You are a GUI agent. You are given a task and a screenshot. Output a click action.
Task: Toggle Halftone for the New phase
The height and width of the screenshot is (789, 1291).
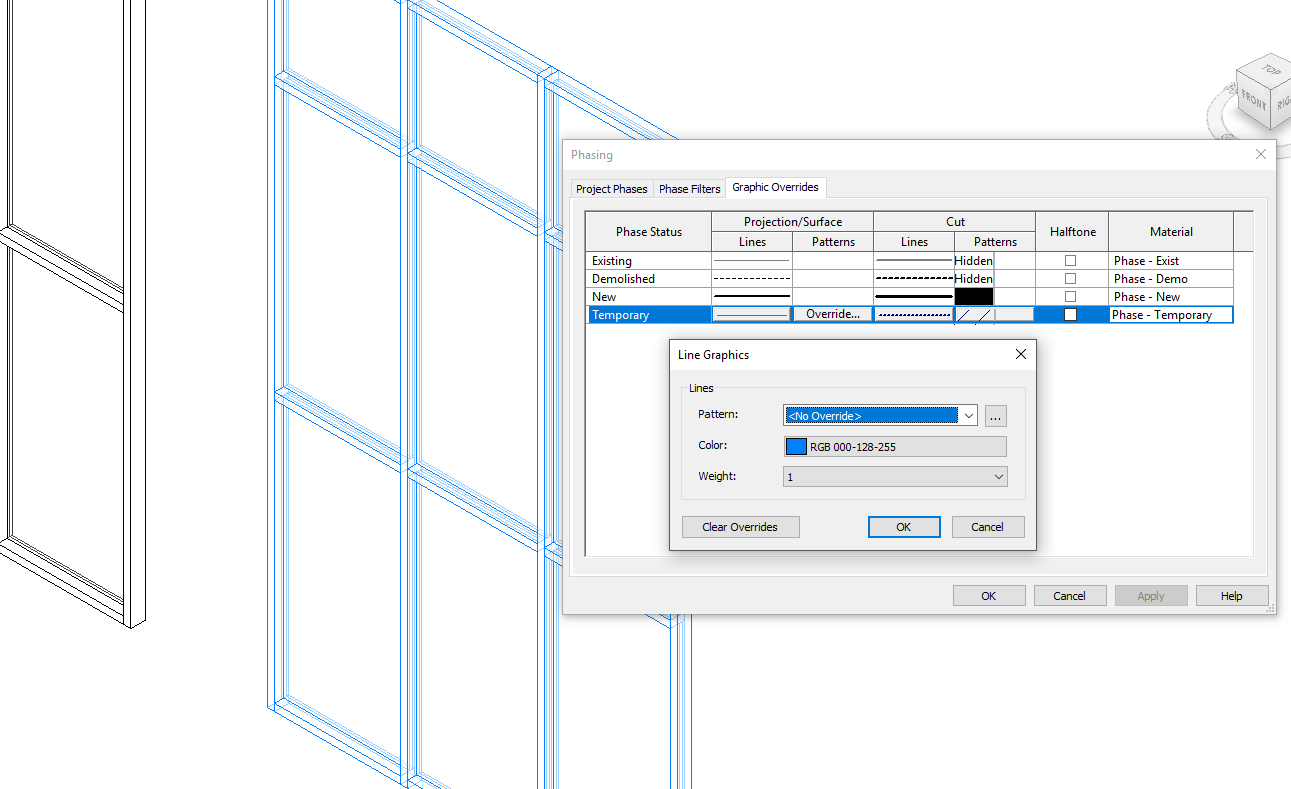[1070, 296]
